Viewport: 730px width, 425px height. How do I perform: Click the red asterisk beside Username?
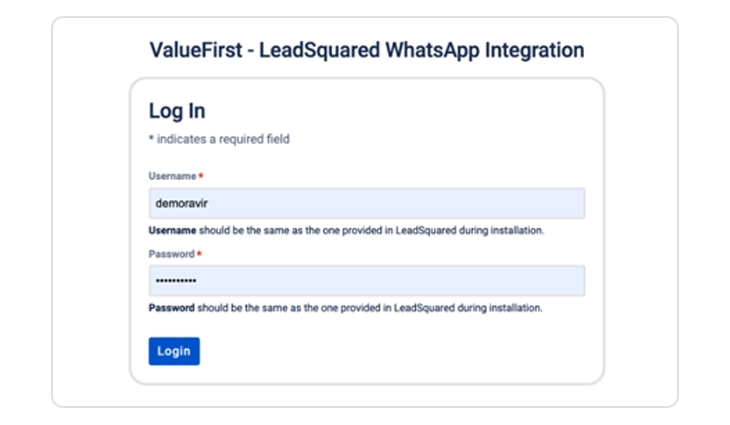point(201,176)
